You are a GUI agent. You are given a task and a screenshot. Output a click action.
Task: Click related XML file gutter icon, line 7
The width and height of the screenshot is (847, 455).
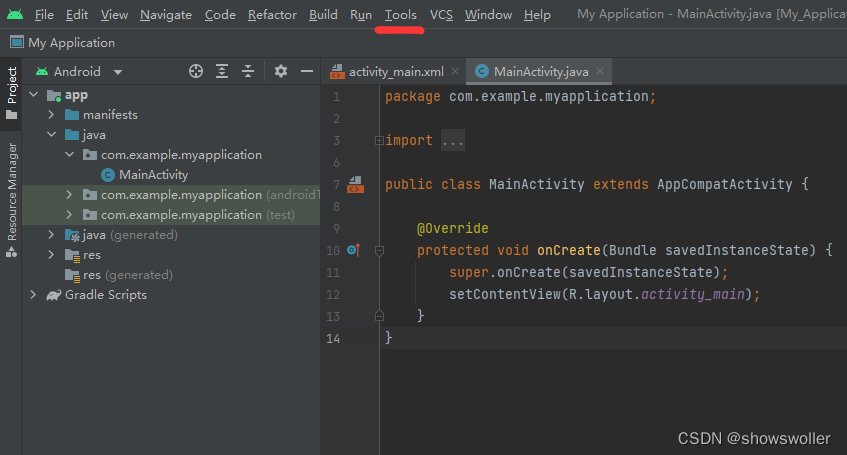(355, 184)
